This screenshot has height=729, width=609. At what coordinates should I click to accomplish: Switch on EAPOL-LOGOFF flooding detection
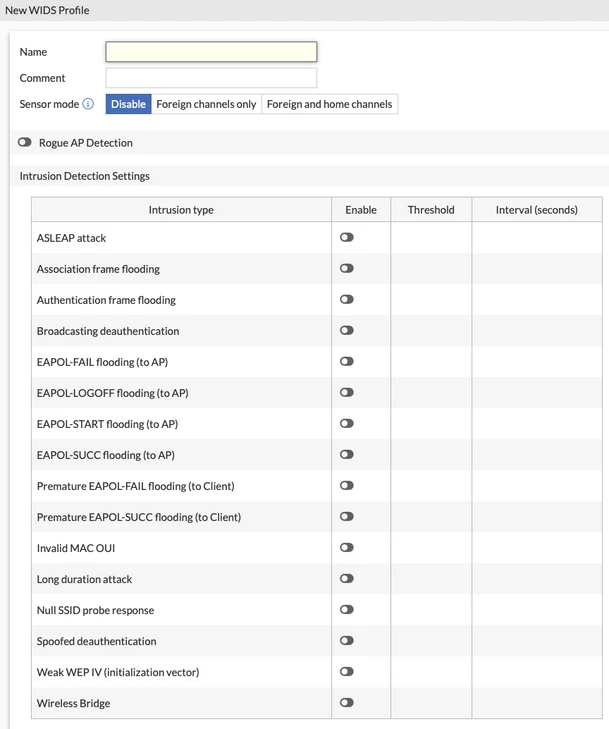point(347,392)
